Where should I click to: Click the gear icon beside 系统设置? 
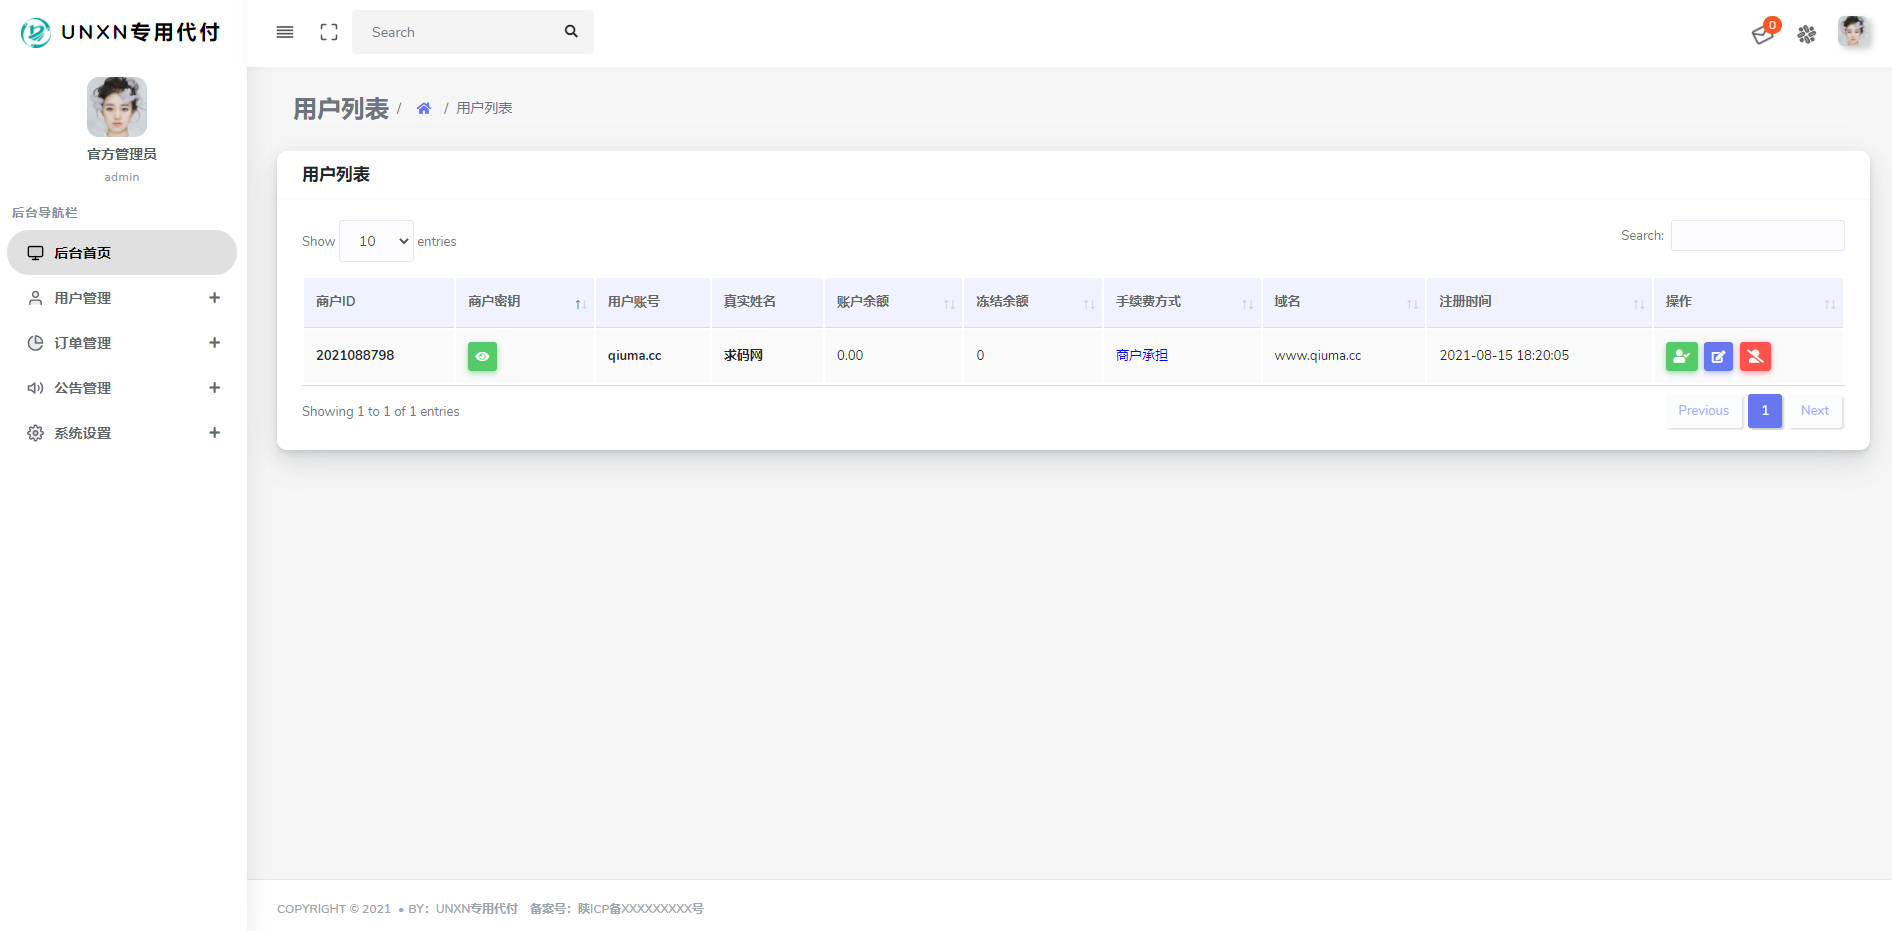pos(35,433)
